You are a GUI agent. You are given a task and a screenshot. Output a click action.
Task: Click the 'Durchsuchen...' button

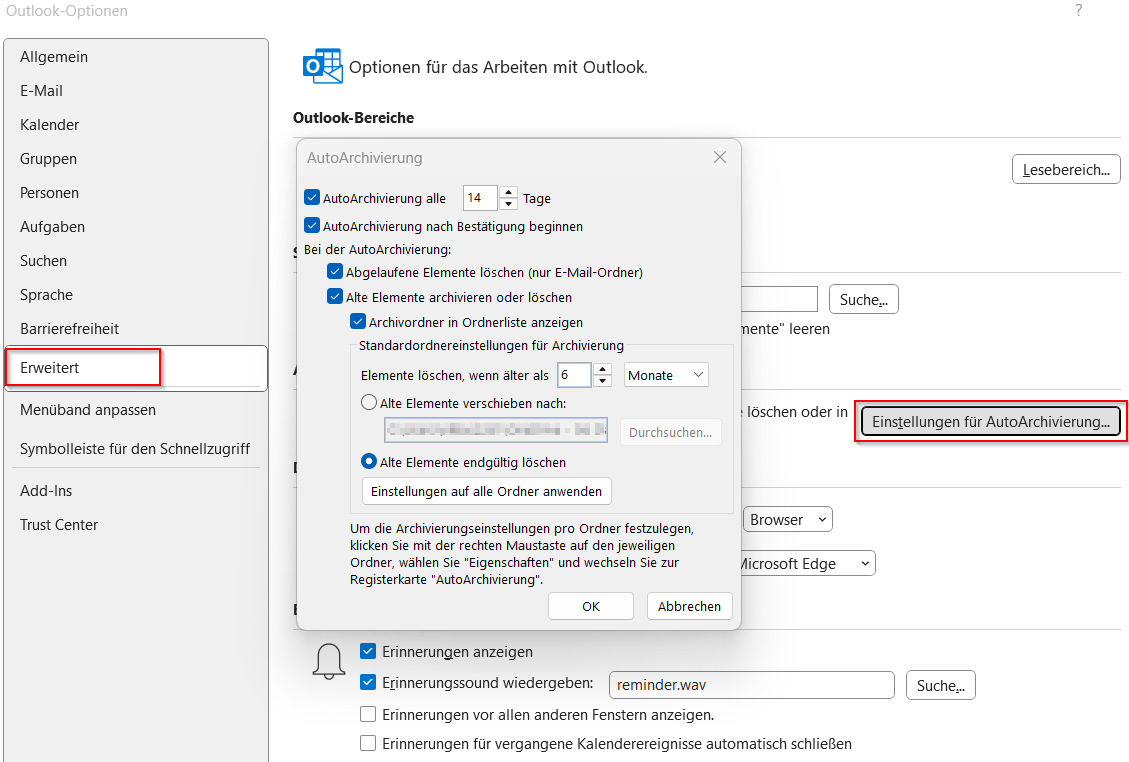pos(670,431)
